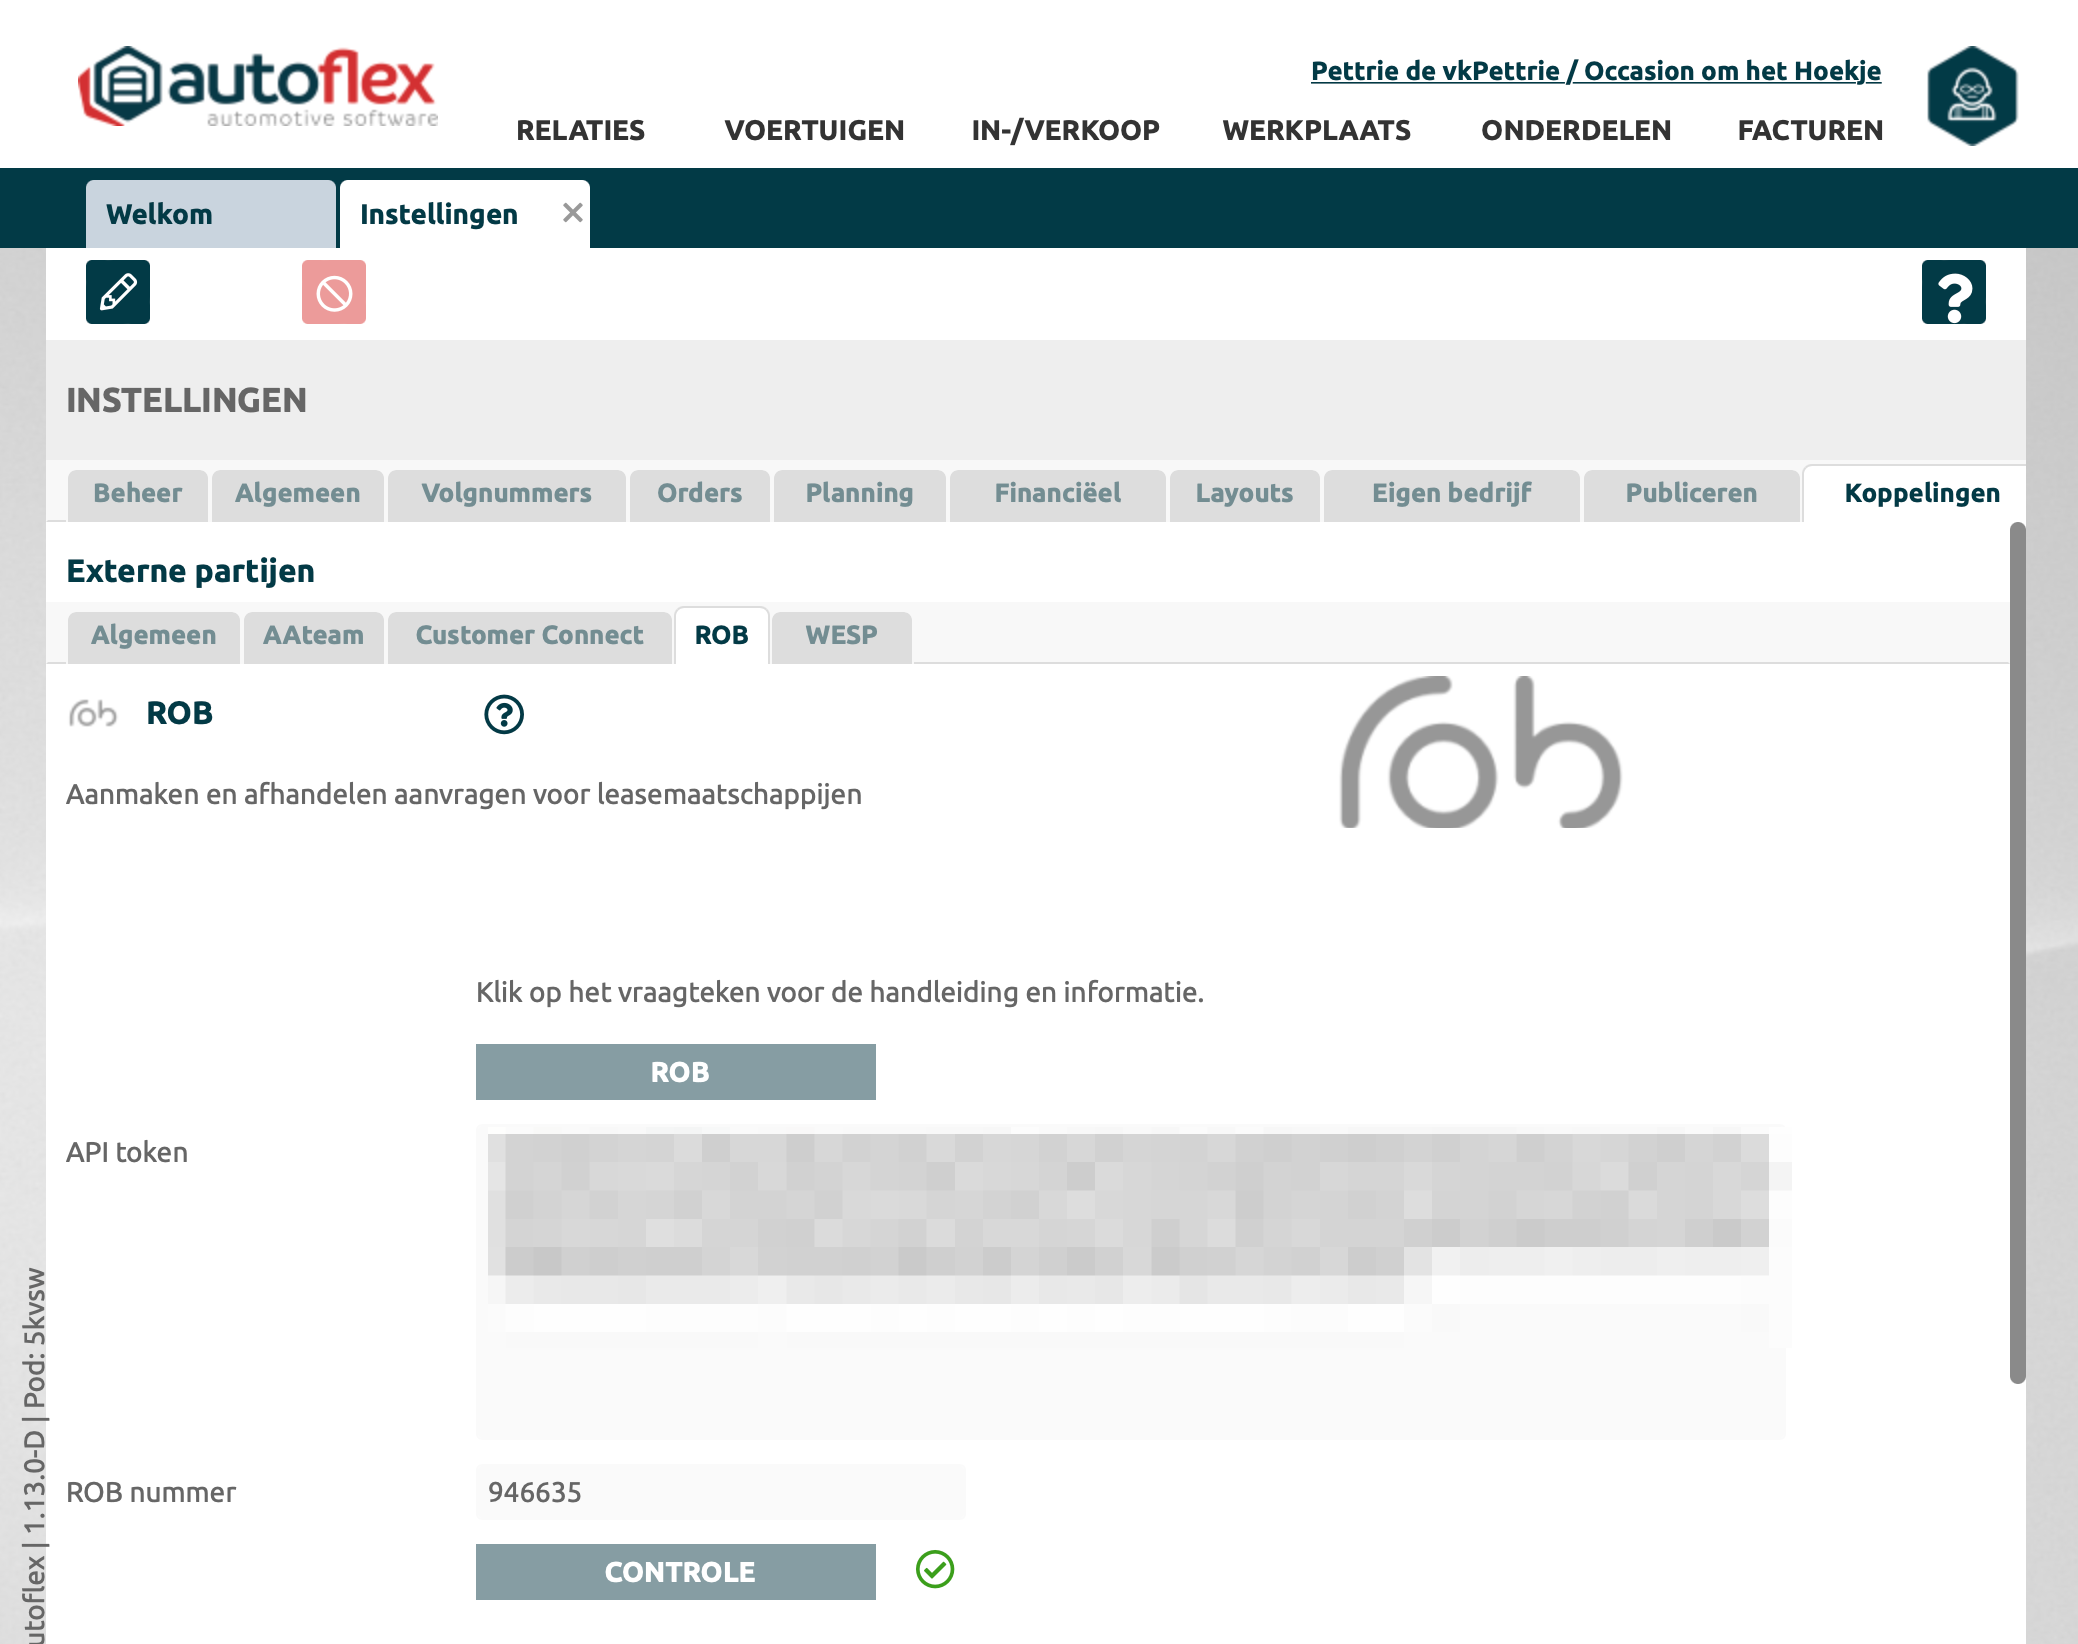
Task: Click the green checkmark status icon
Action: pos(935,1570)
